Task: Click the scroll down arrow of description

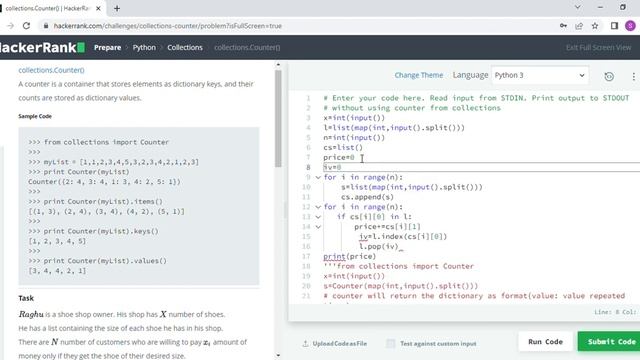Action: click(x=278, y=356)
